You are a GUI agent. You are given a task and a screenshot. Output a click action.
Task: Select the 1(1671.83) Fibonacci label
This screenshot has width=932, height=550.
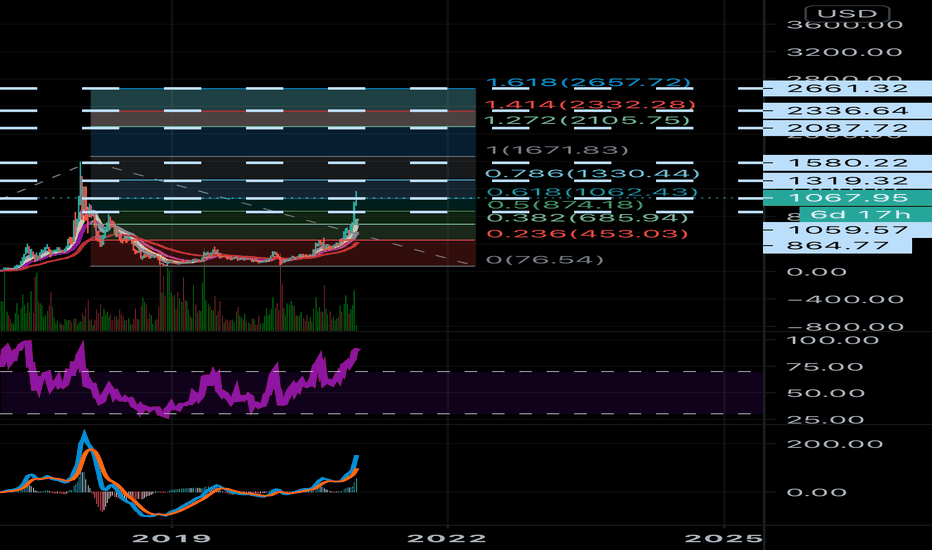pos(557,150)
